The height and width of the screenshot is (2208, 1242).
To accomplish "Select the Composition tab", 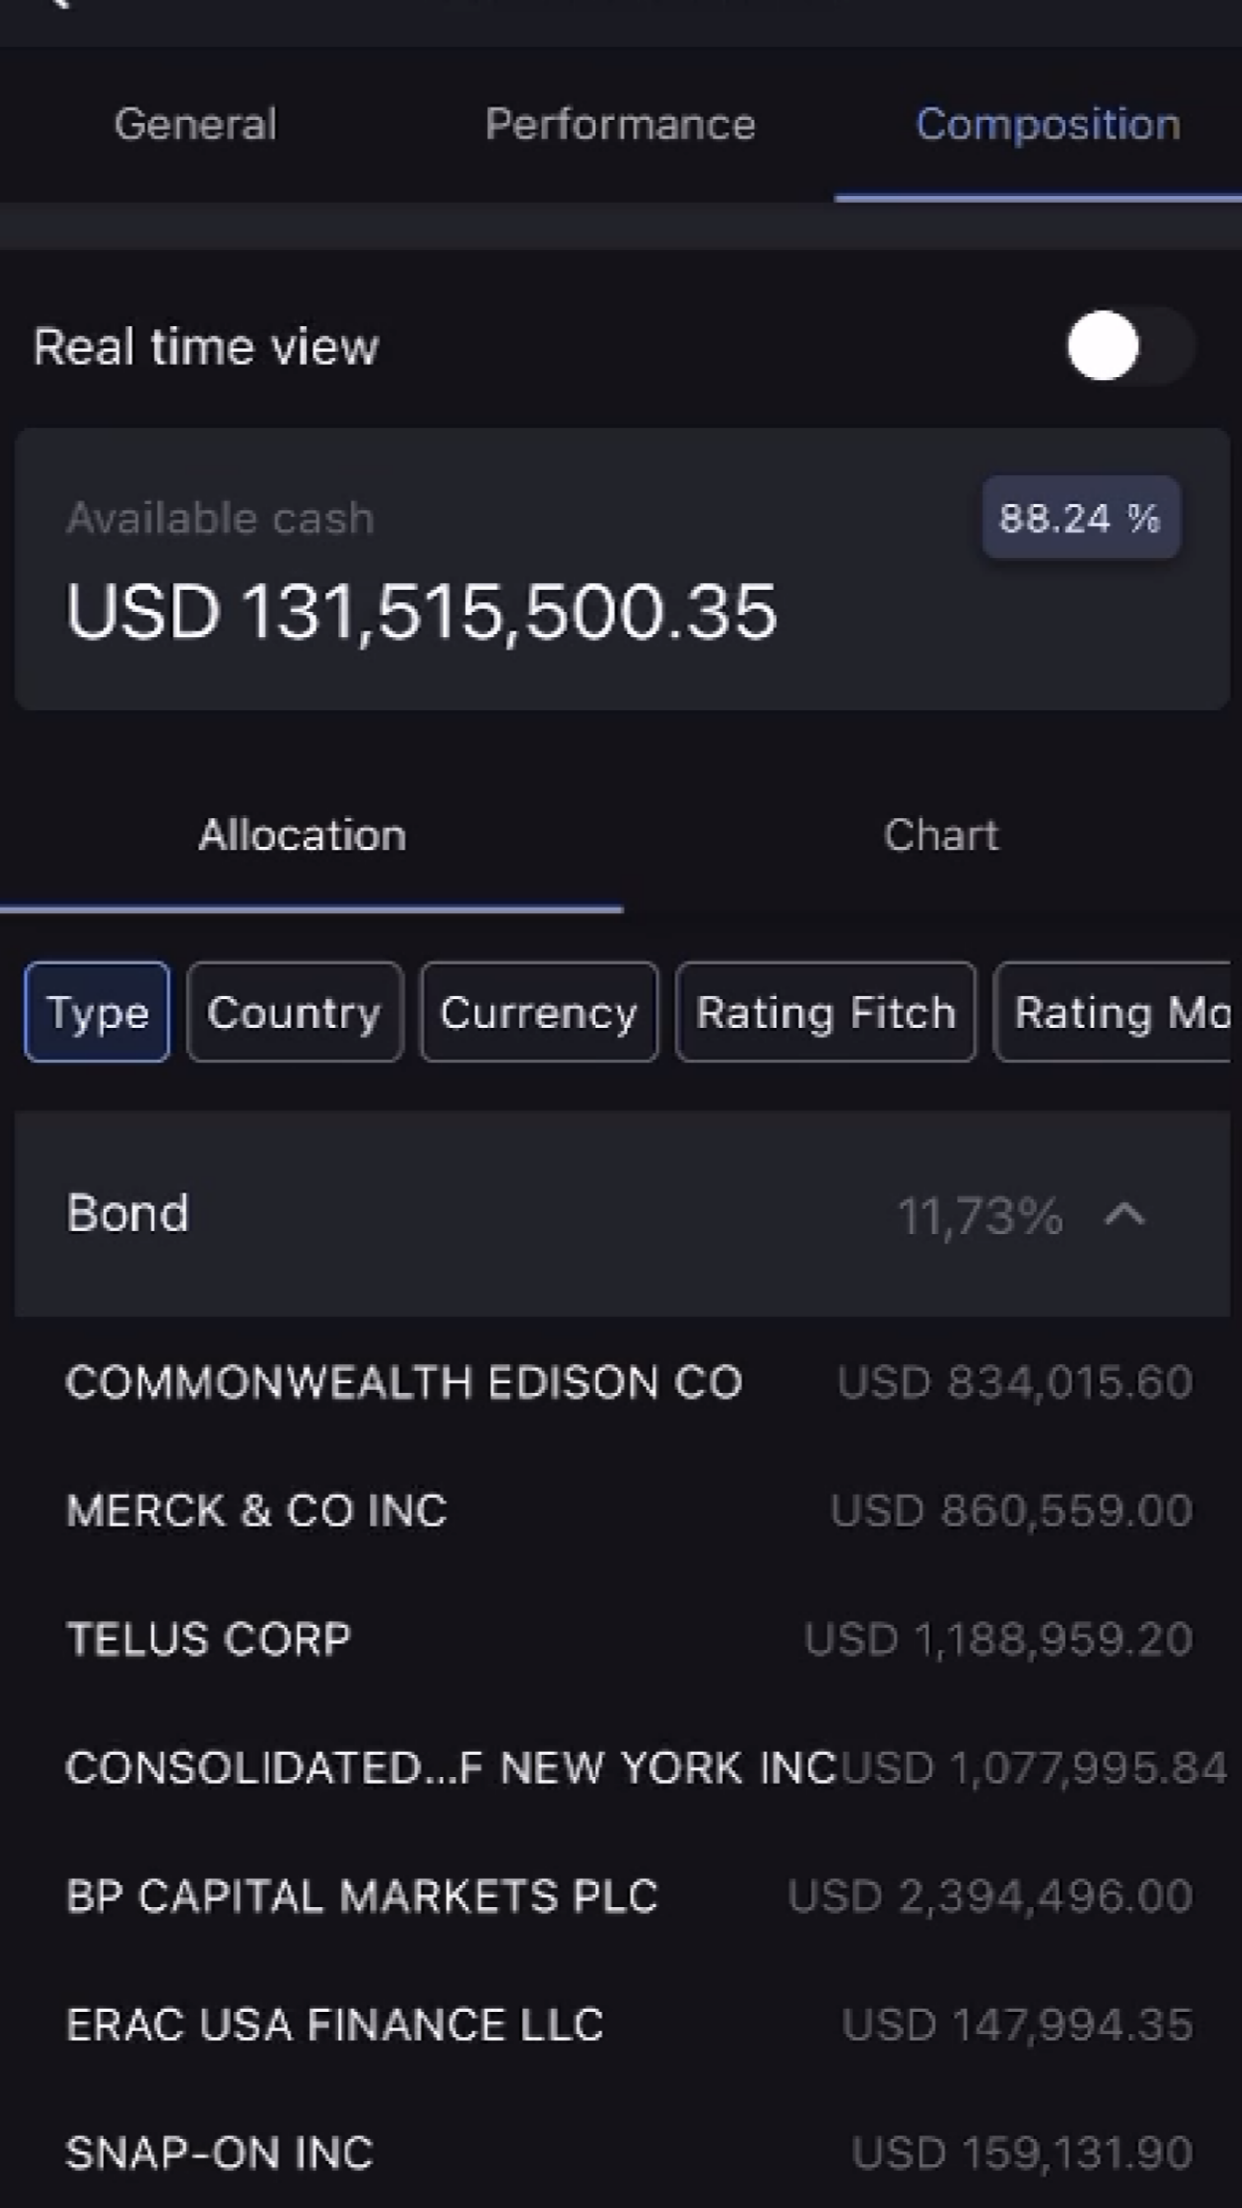I will 1047,124.
